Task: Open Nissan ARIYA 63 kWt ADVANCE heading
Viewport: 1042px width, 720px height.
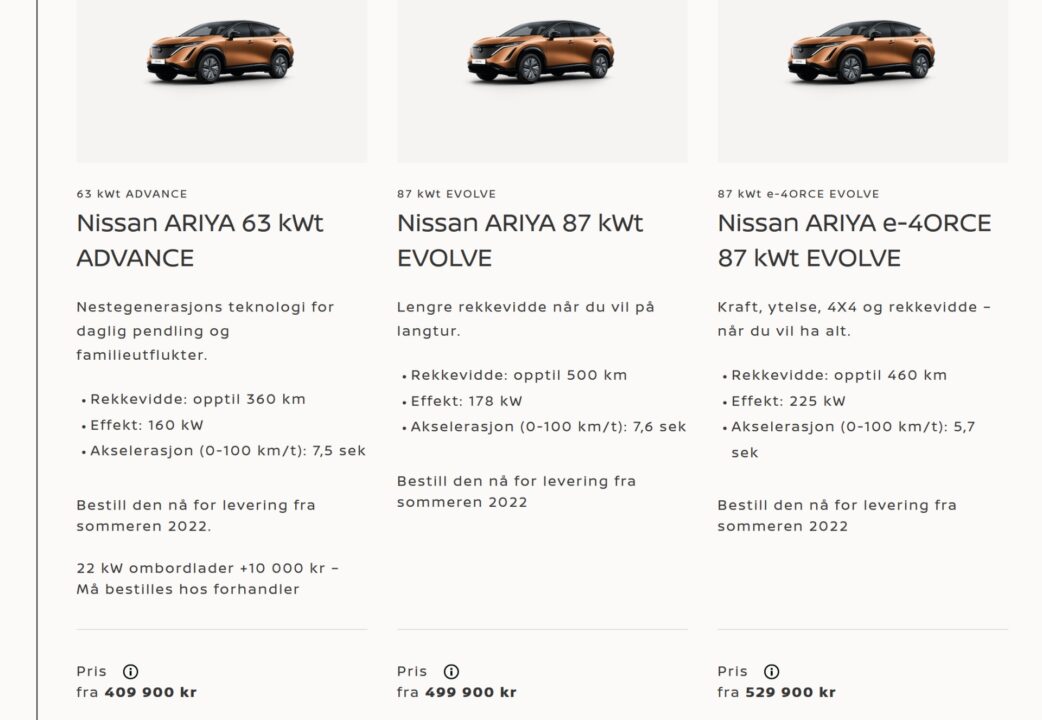Action: (200, 240)
